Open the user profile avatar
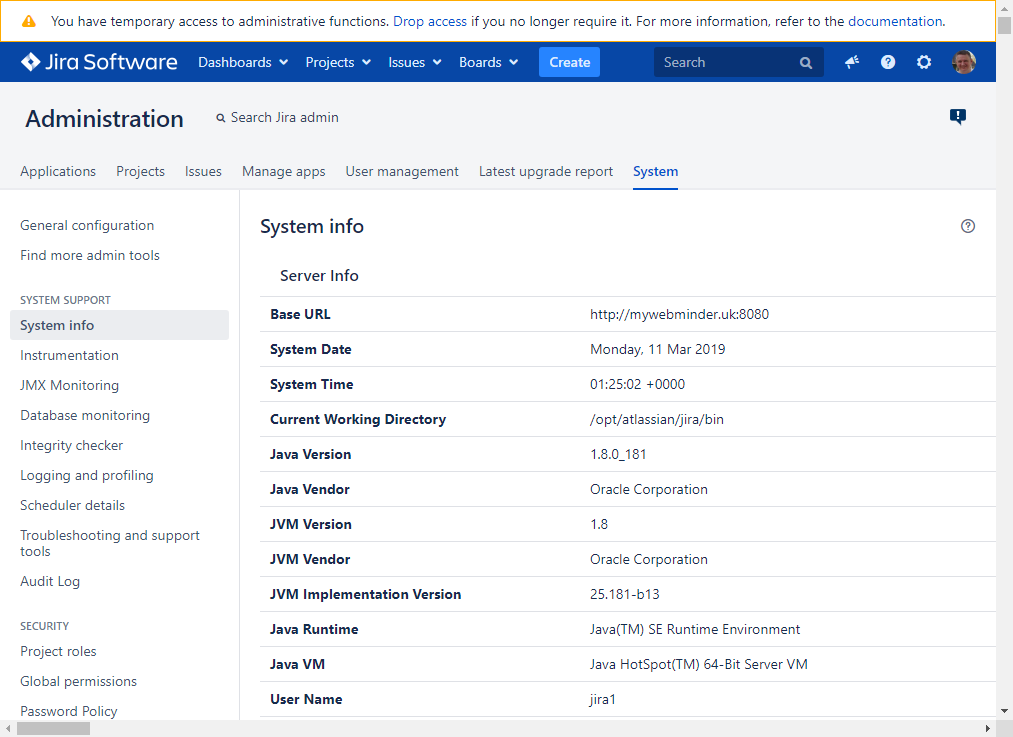 click(963, 62)
